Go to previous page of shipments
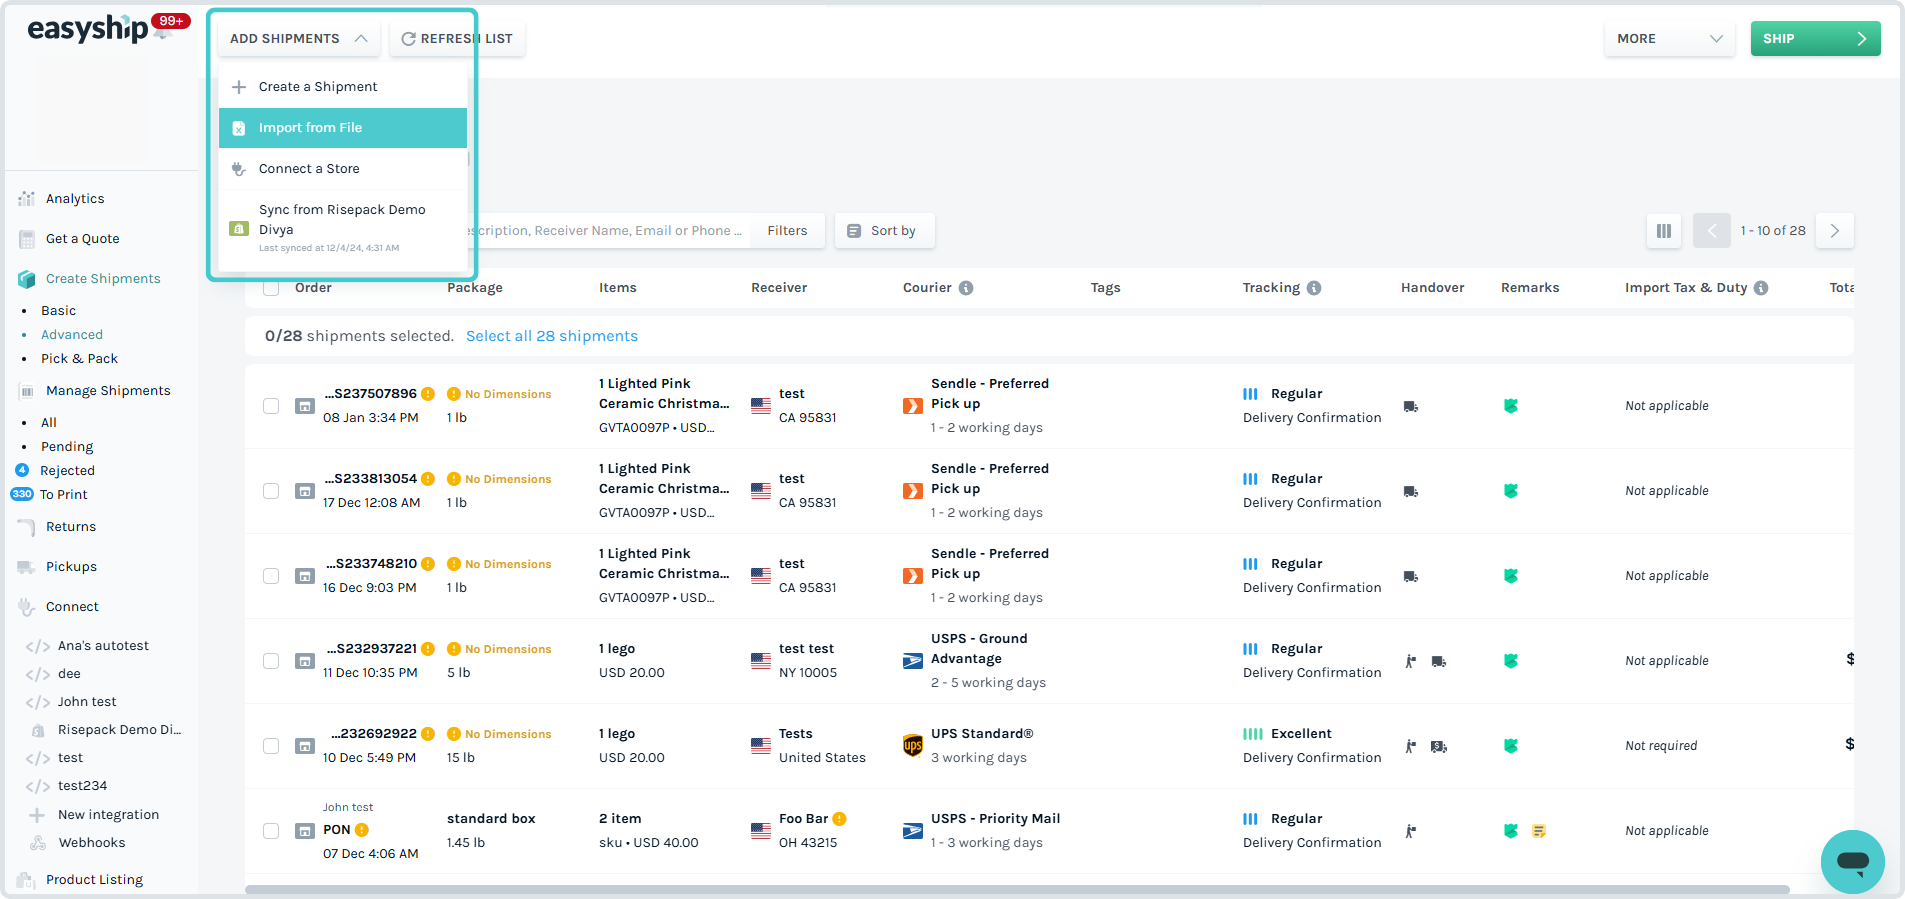This screenshot has height=899, width=1905. coord(1712,231)
